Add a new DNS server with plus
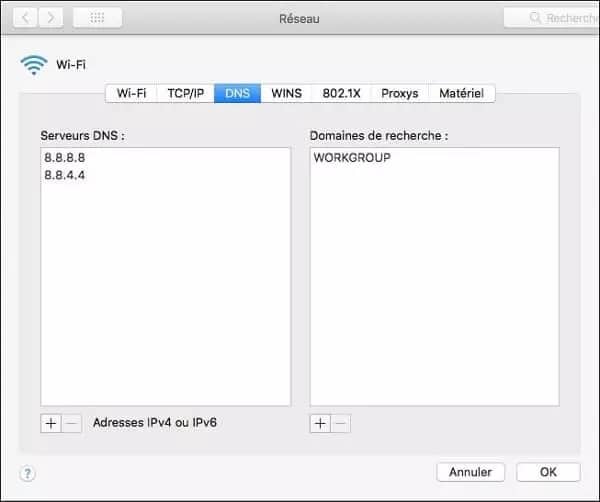The height and width of the screenshot is (502, 600). tap(51, 423)
